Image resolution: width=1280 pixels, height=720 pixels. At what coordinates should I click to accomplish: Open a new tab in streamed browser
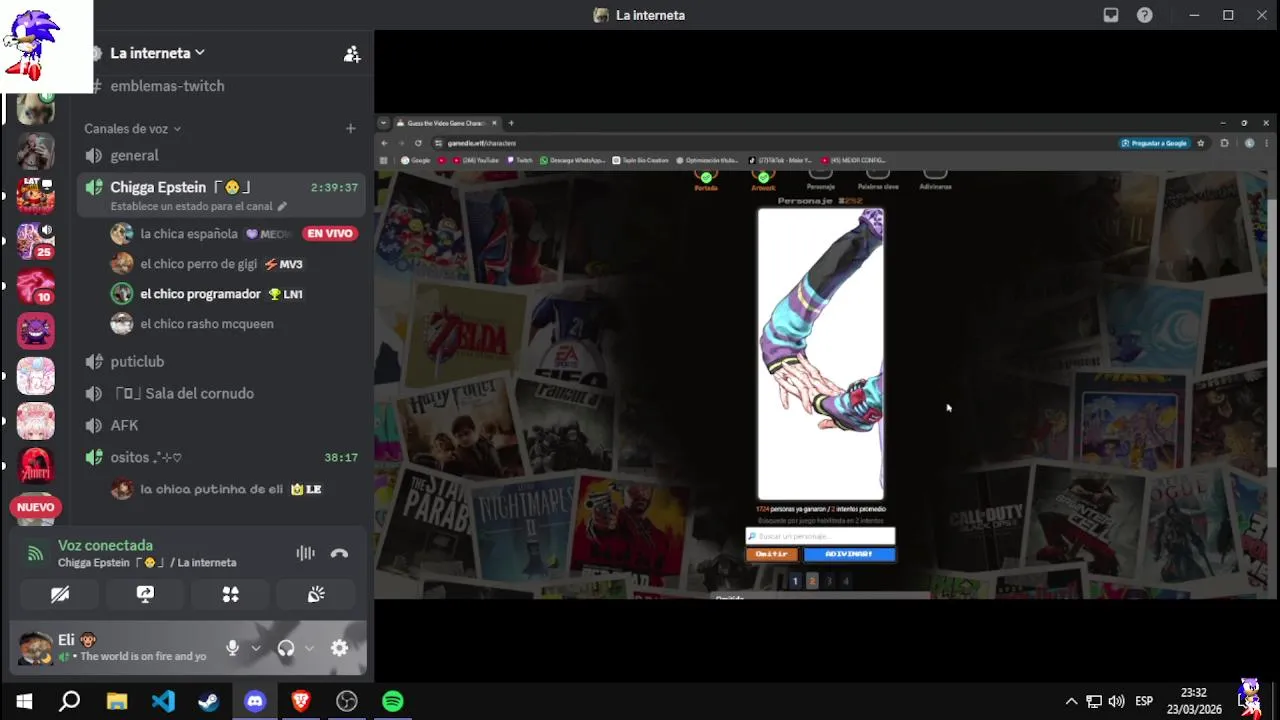pyautogui.click(x=511, y=123)
